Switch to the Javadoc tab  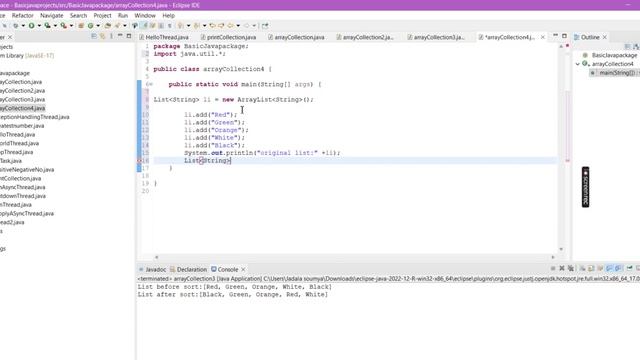click(x=152, y=269)
